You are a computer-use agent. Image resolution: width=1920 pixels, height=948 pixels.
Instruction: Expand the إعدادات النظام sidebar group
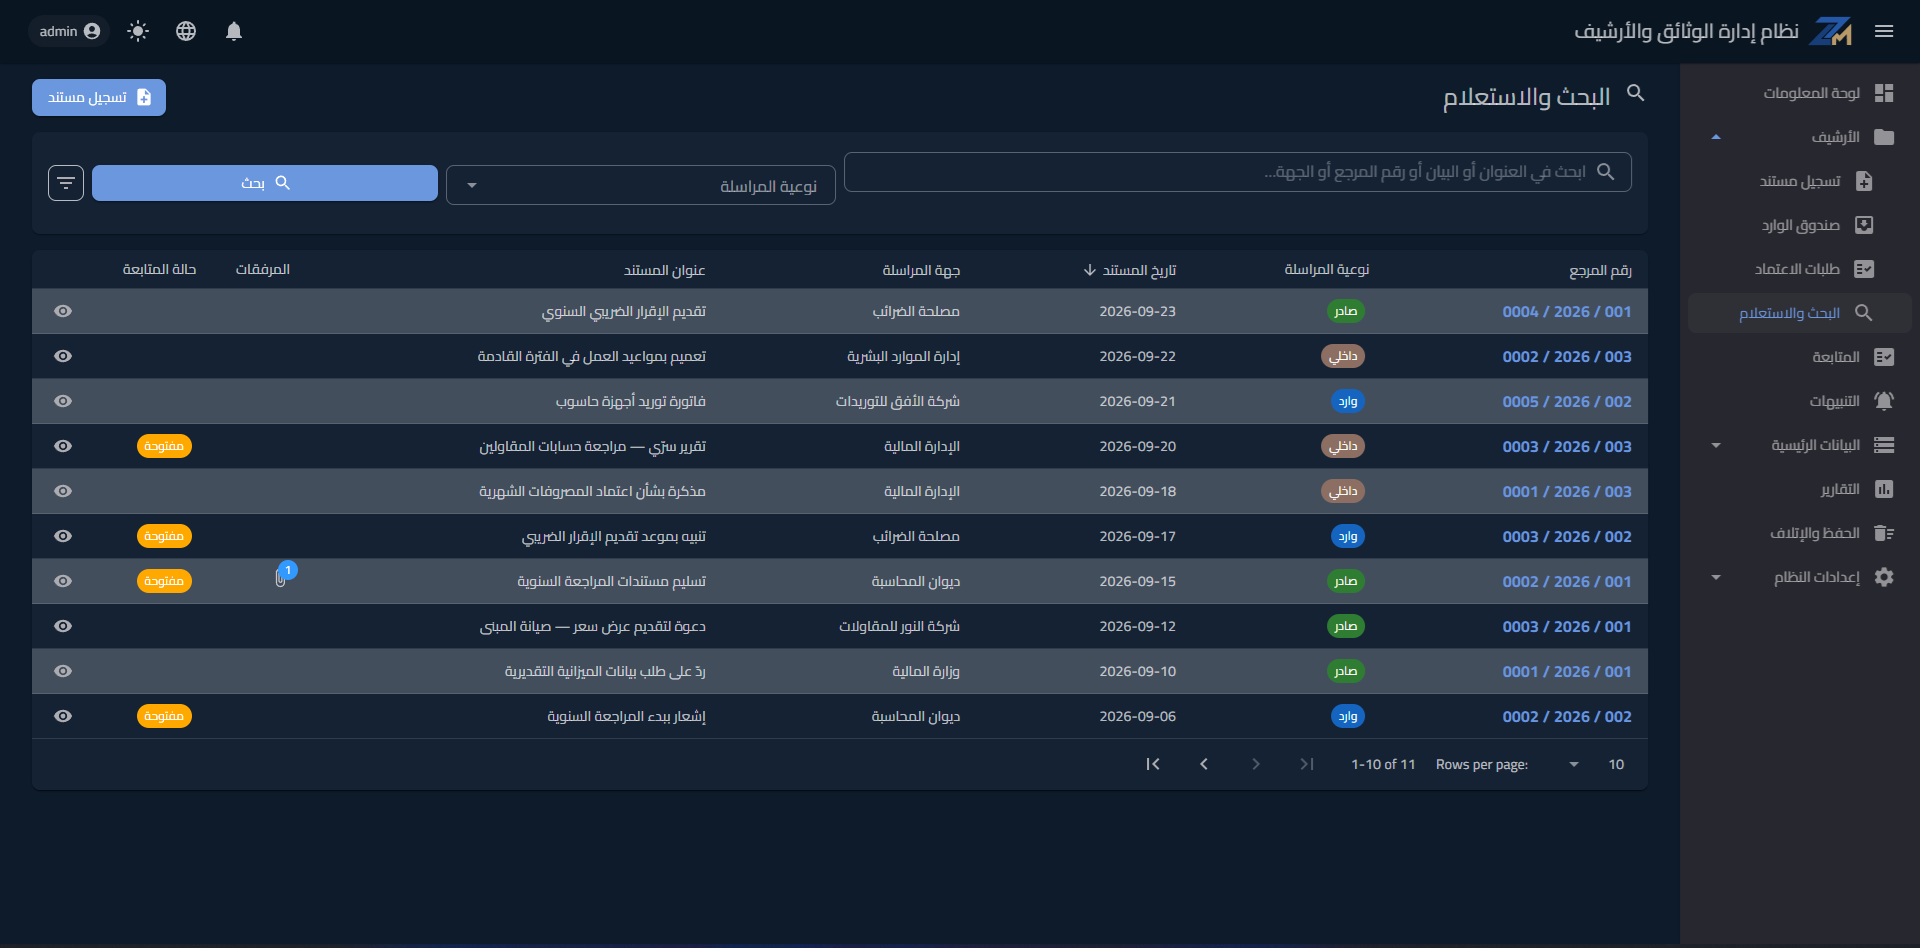(x=1800, y=577)
